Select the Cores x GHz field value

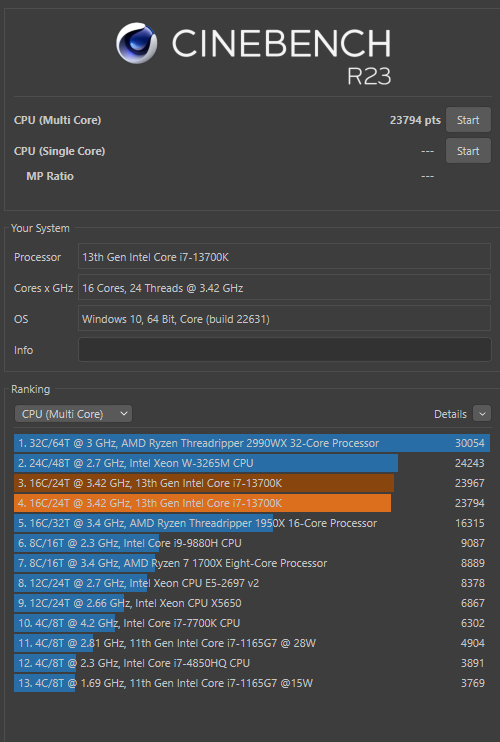click(x=284, y=288)
